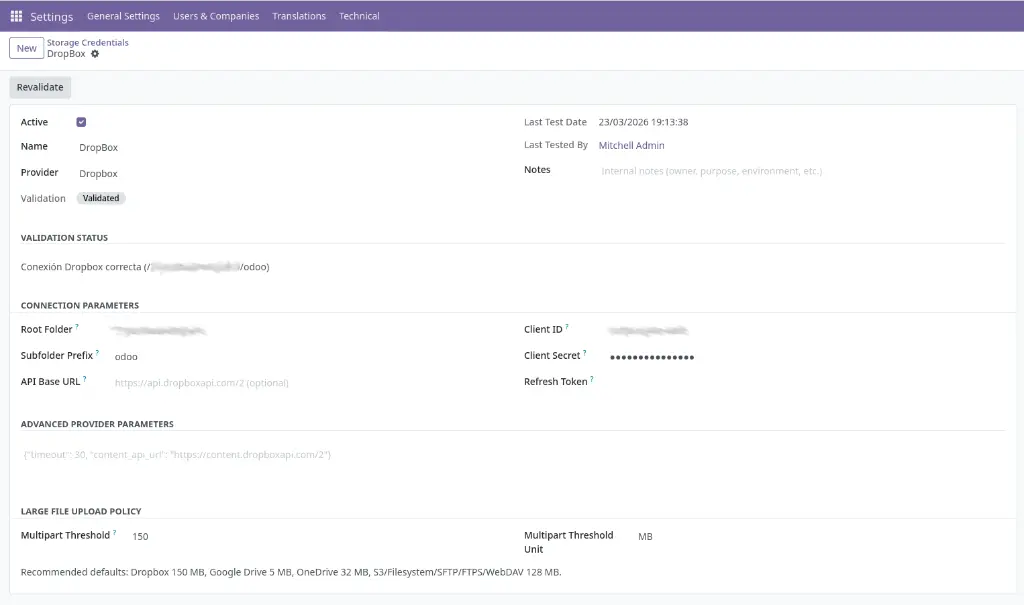The image size is (1024, 605).
Task: Show help tooltip for Subfolder Prefix
Action: click(97, 353)
